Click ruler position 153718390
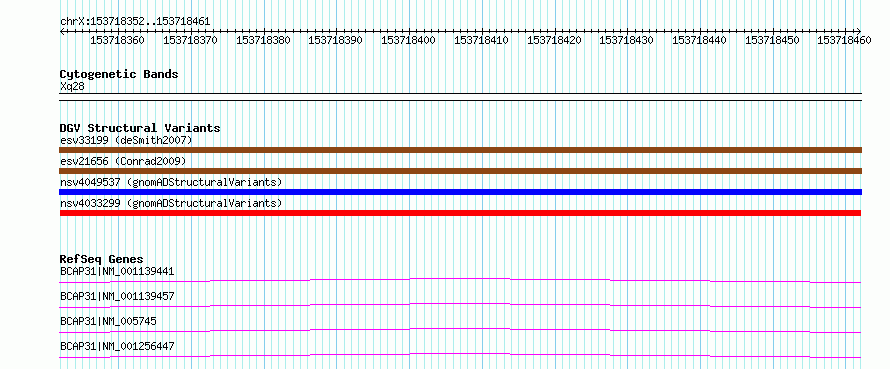 (335, 40)
